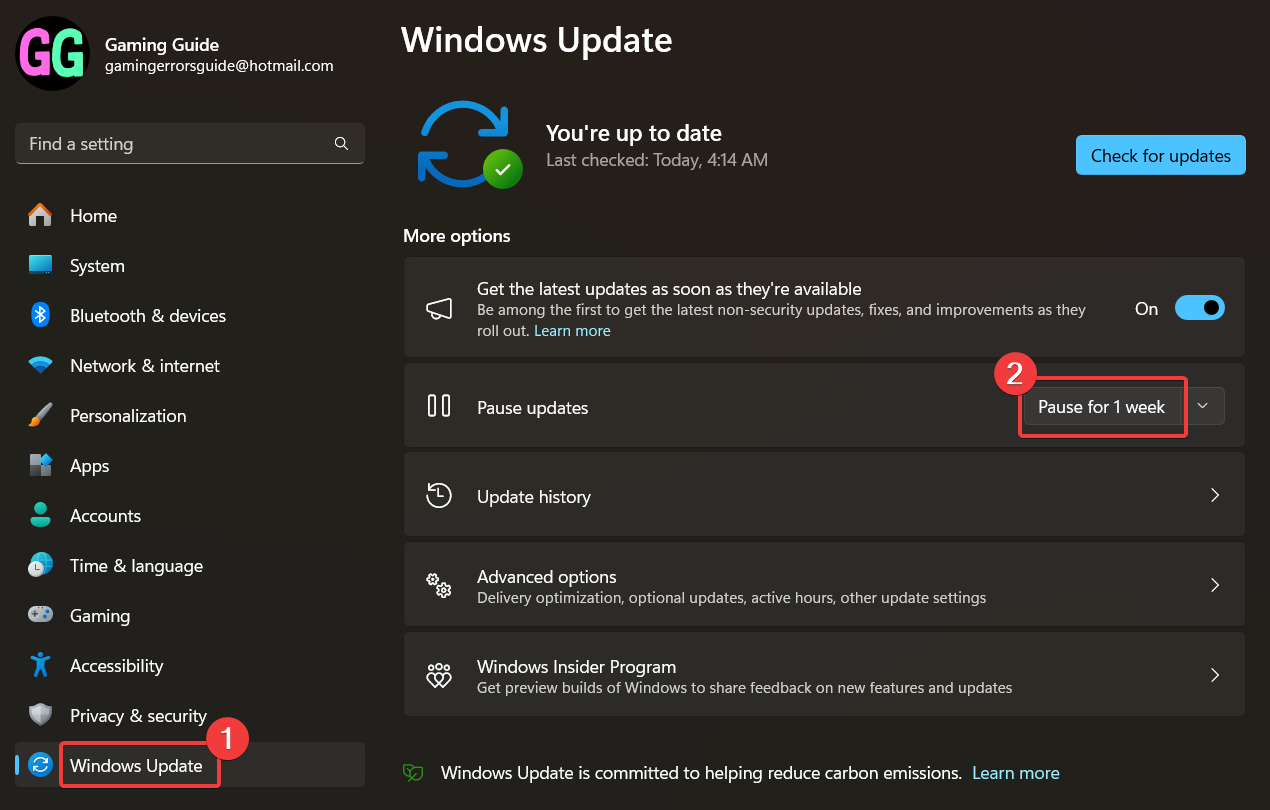The image size is (1270, 810).
Task: Click the Windows Insider Program hearts icon
Action: pos(439,676)
